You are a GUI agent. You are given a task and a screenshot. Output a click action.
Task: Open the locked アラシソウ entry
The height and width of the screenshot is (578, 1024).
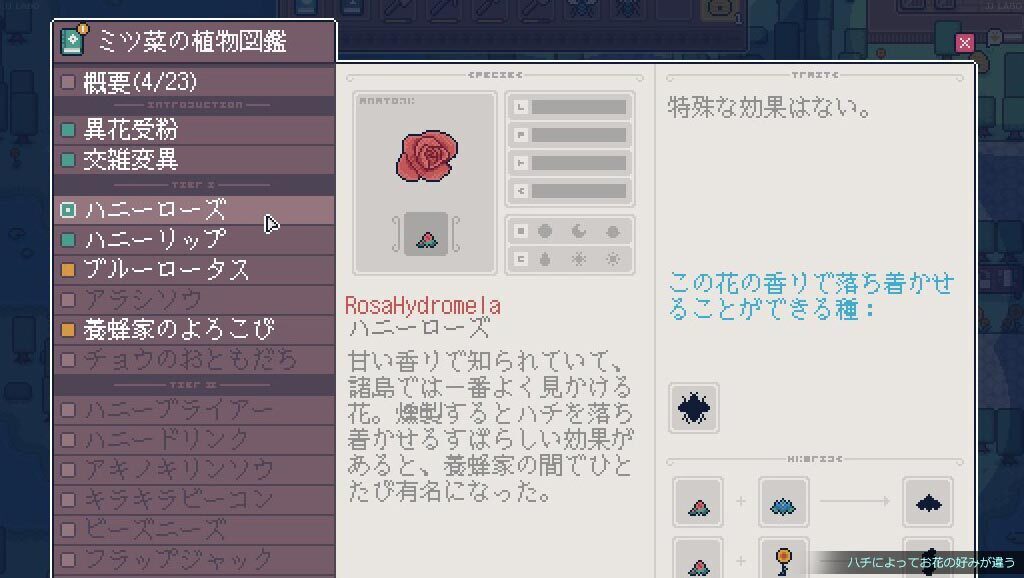tap(195, 300)
